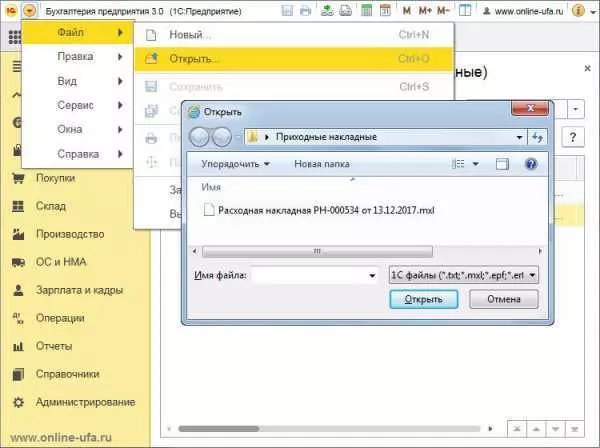
Task: Expand the Приходные накладные path dropdown
Action: click(x=519, y=137)
